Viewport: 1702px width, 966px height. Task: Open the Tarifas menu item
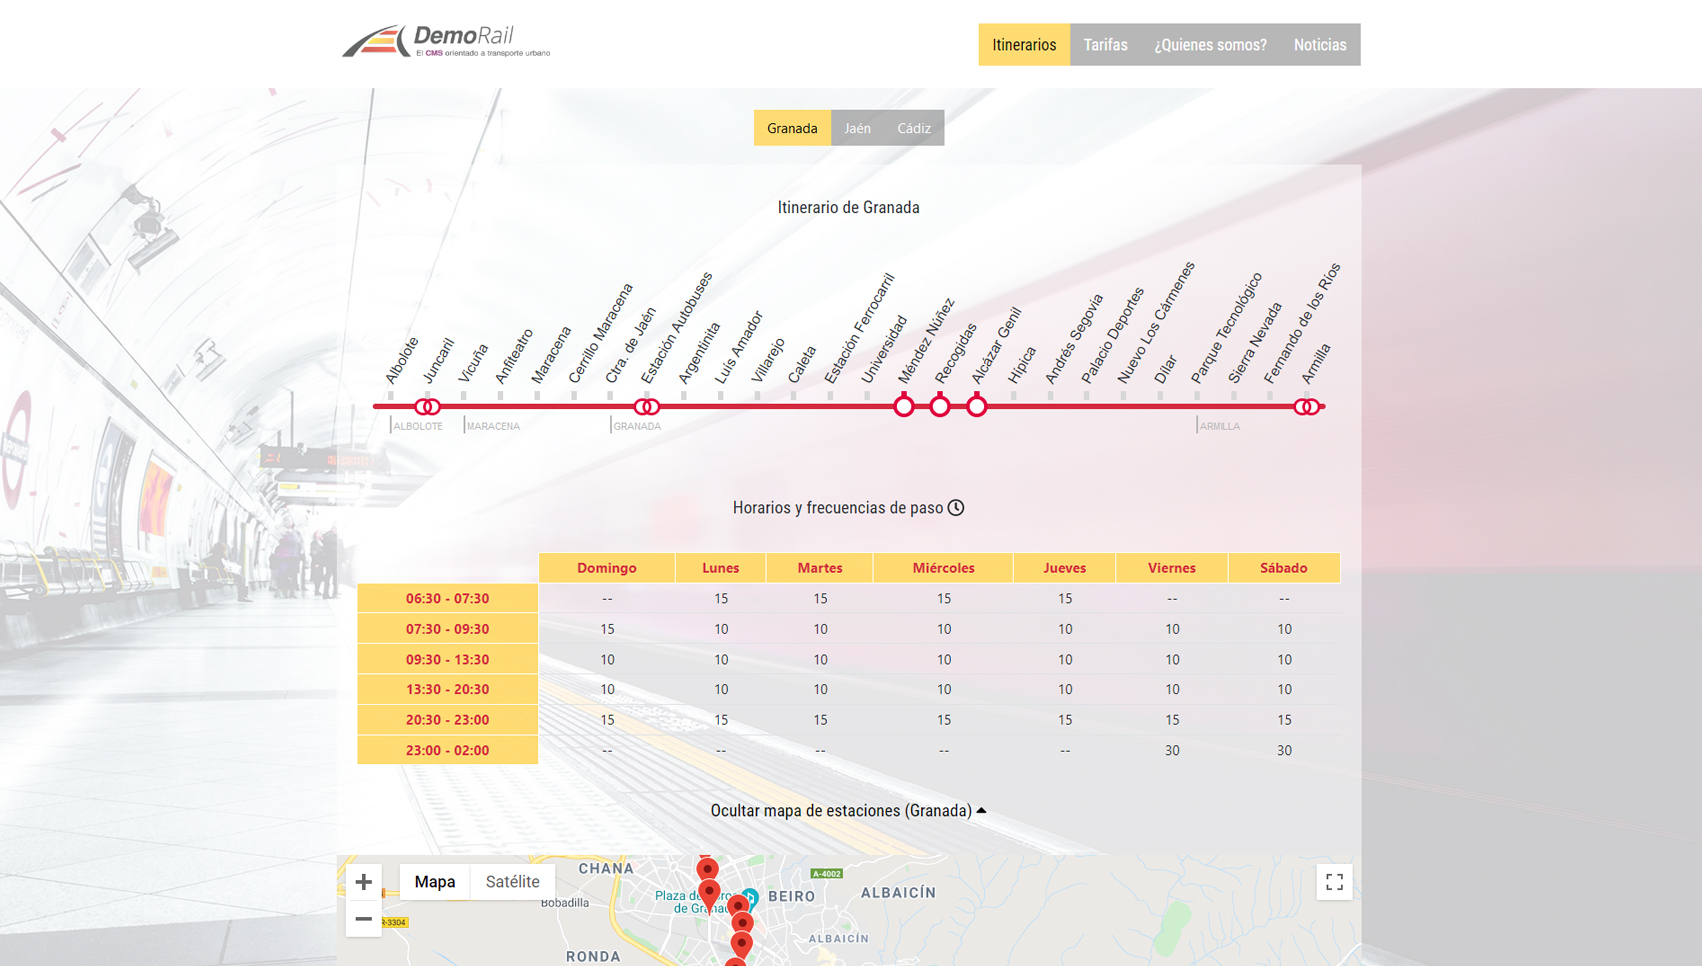coord(1105,44)
